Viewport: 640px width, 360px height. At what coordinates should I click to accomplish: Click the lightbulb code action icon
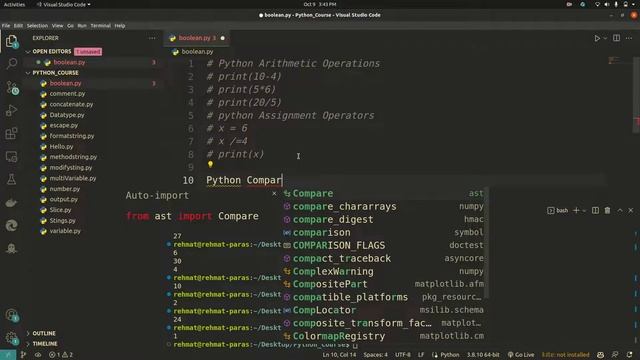tap(210, 164)
